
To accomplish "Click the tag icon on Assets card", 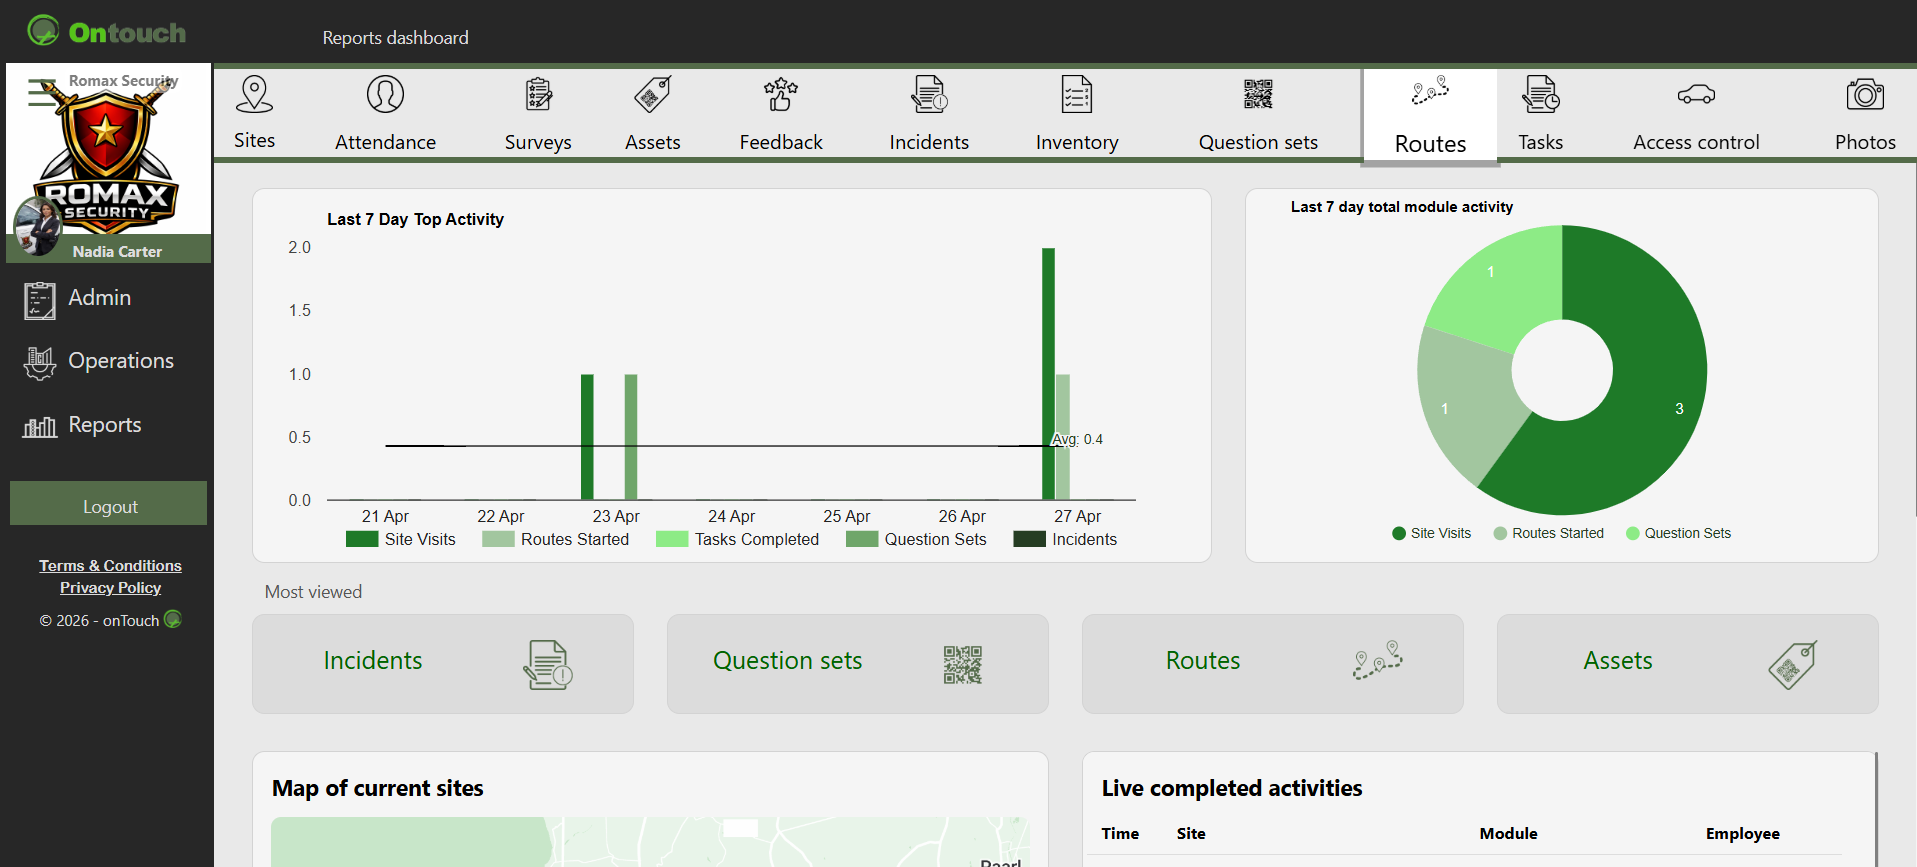I will pos(1793,665).
